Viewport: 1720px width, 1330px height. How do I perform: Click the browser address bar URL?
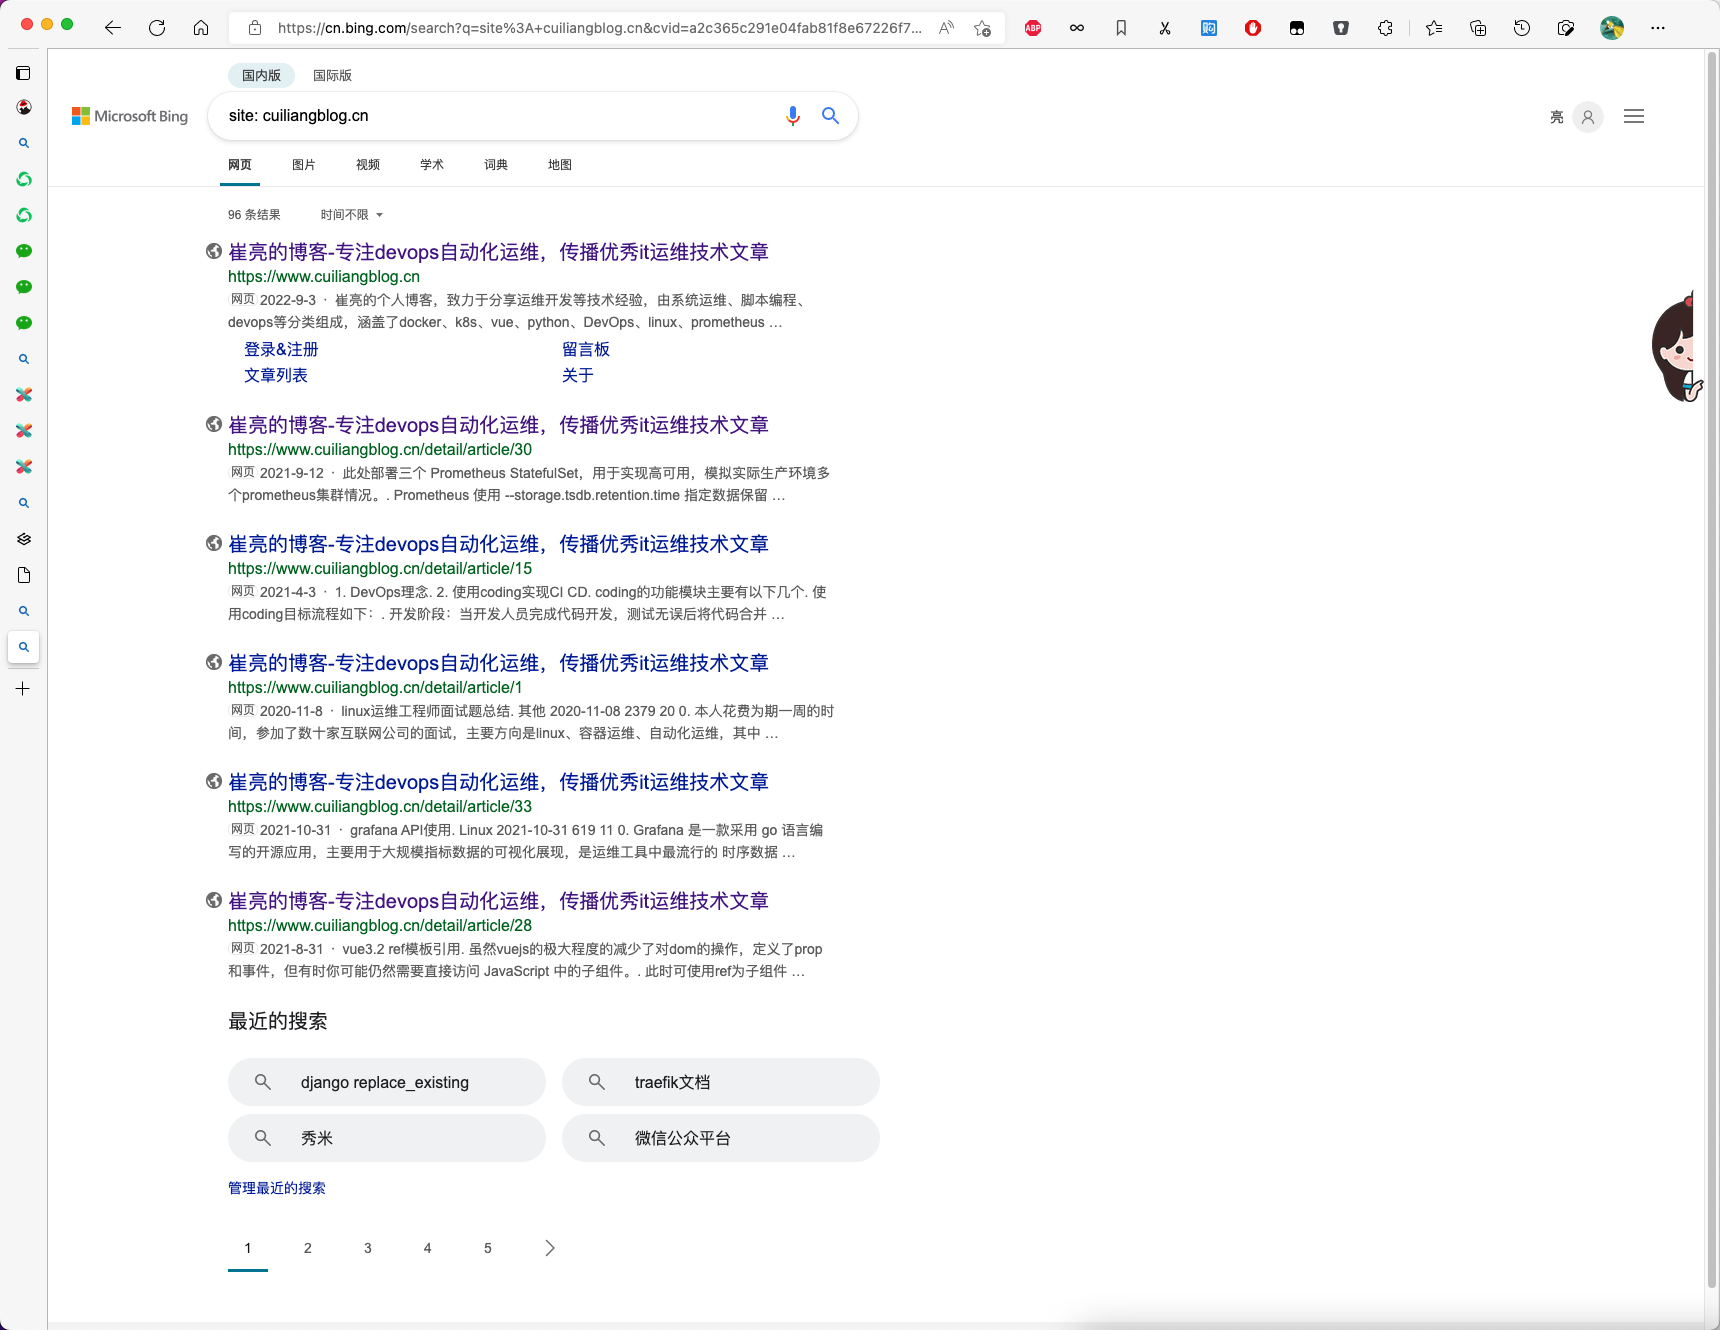(x=600, y=28)
